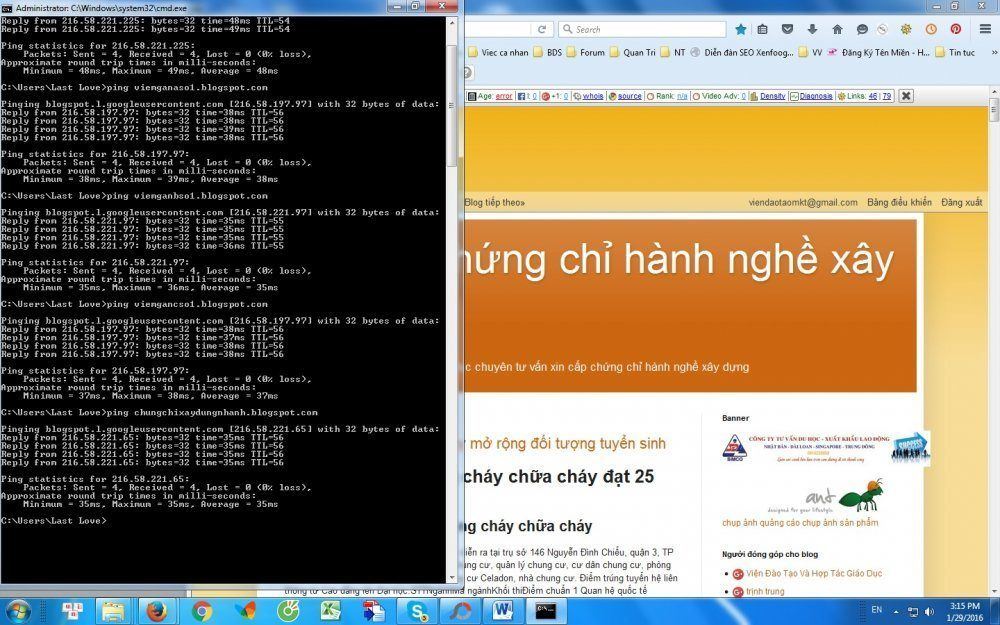Click Đăng xuất to sign out
Image resolution: width=1000 pixels, height=625 pixels.
tap(962, 202)
